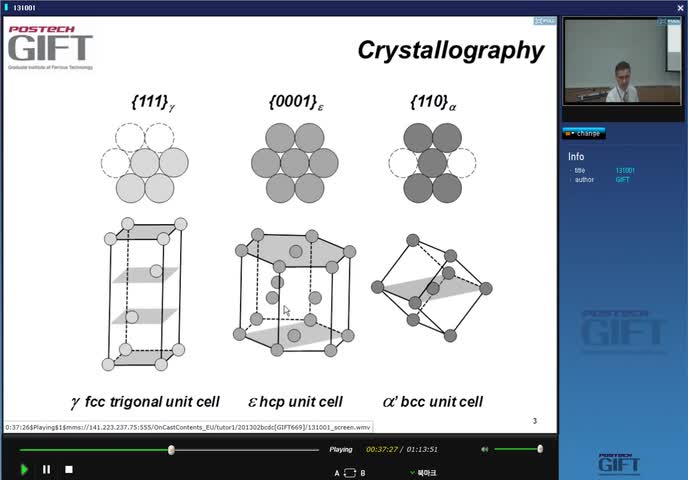Image resolution: width=688 pixels, height=480 pixels.
Task: Set repeat start point A
Action: pyautogui.click(x=337, y=473)
